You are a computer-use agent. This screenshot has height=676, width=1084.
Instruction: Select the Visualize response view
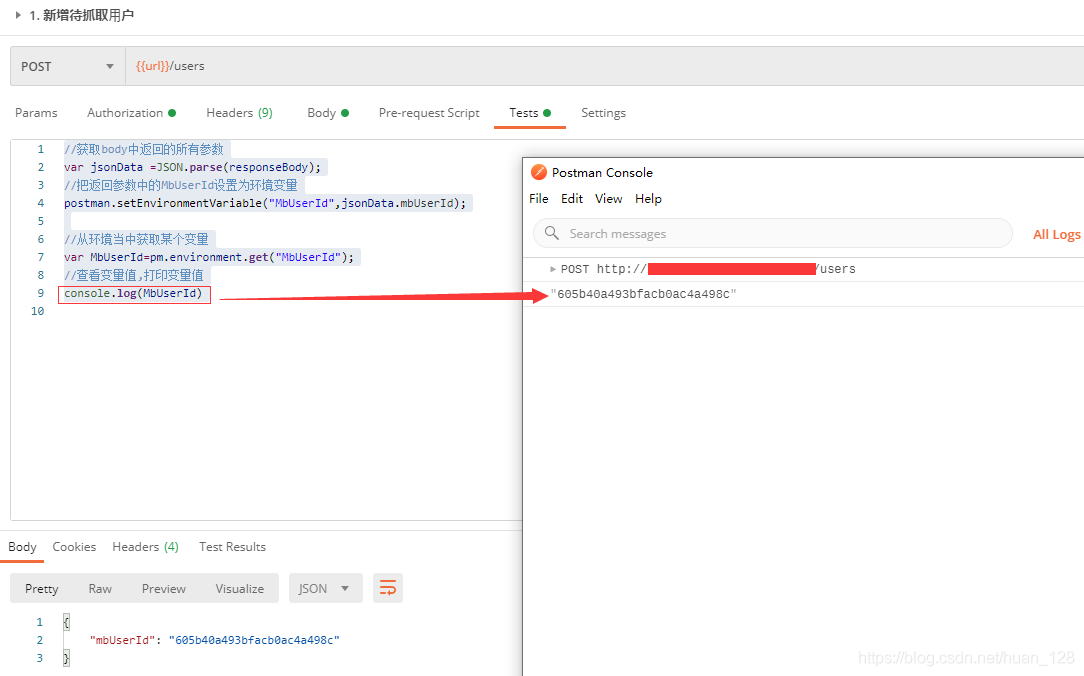click(240, 588)
